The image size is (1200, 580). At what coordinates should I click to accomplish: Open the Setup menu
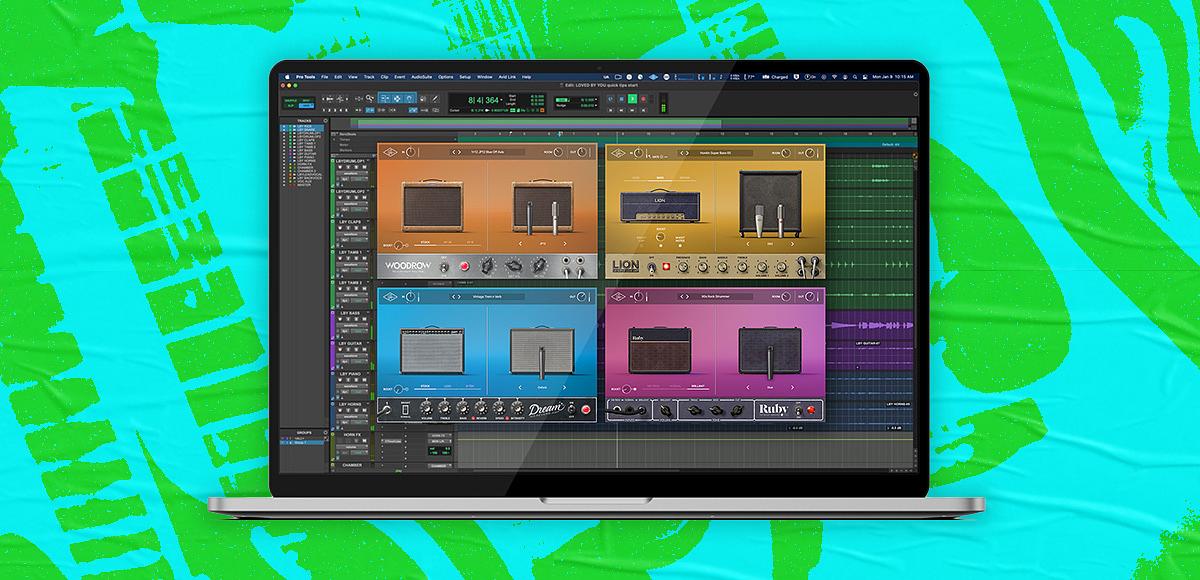[x=465, y=77]
